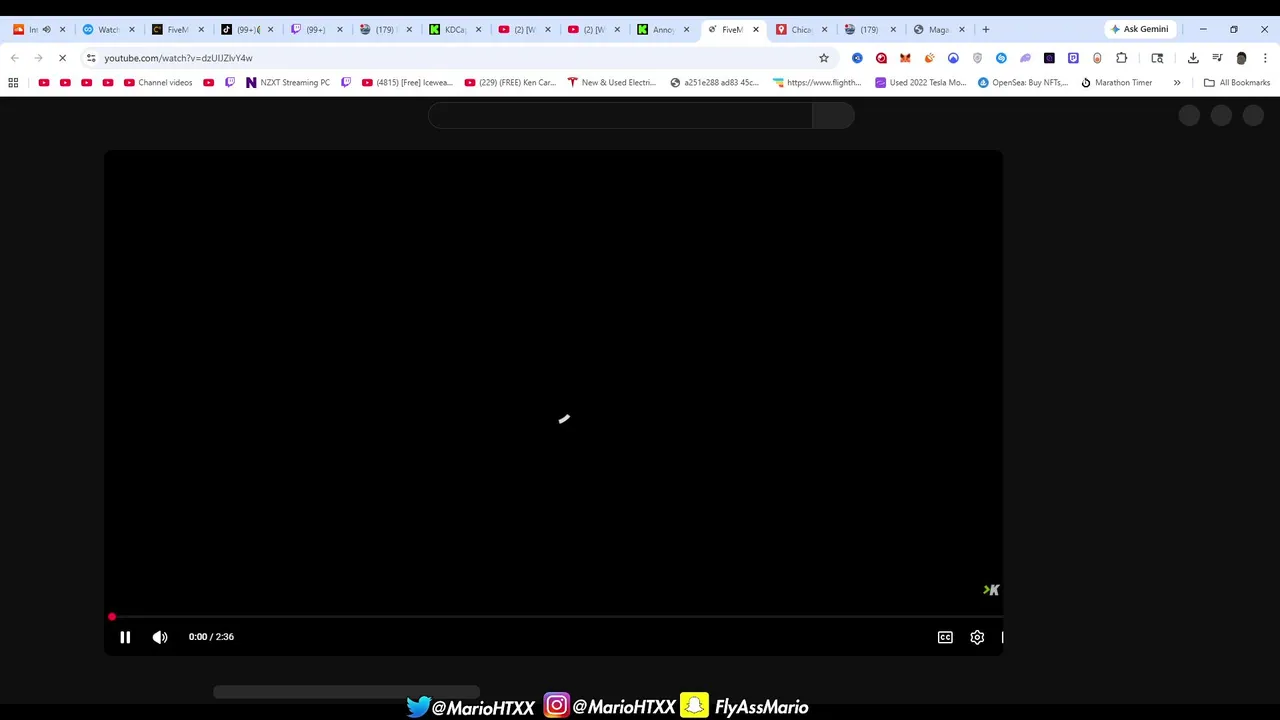Open the purple Phantom ghost extension
1280x720 pixels.
point(1025,58)
